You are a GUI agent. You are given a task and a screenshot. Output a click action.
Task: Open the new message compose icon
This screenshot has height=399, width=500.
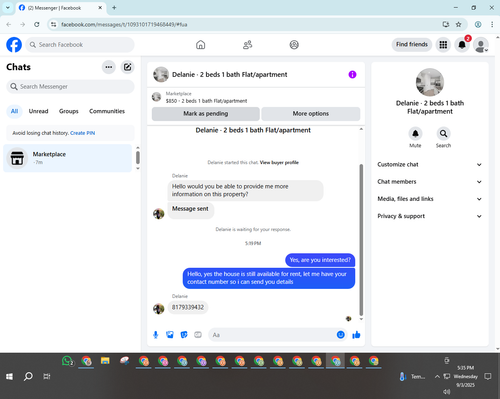127,67
